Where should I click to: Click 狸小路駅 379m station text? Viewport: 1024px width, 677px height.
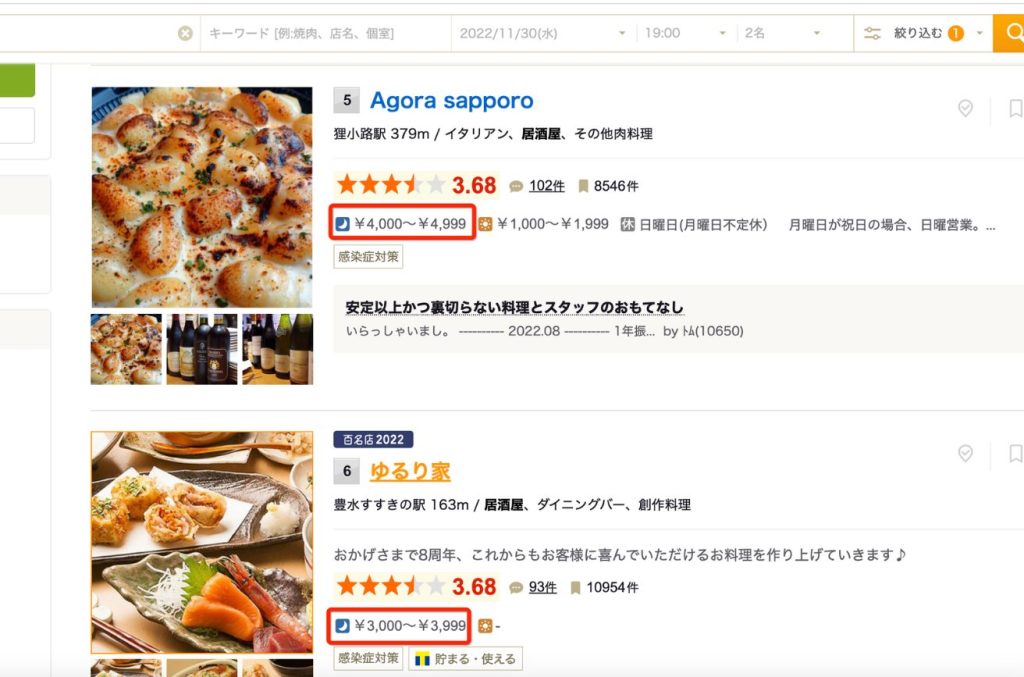click(x=381, y=134)
